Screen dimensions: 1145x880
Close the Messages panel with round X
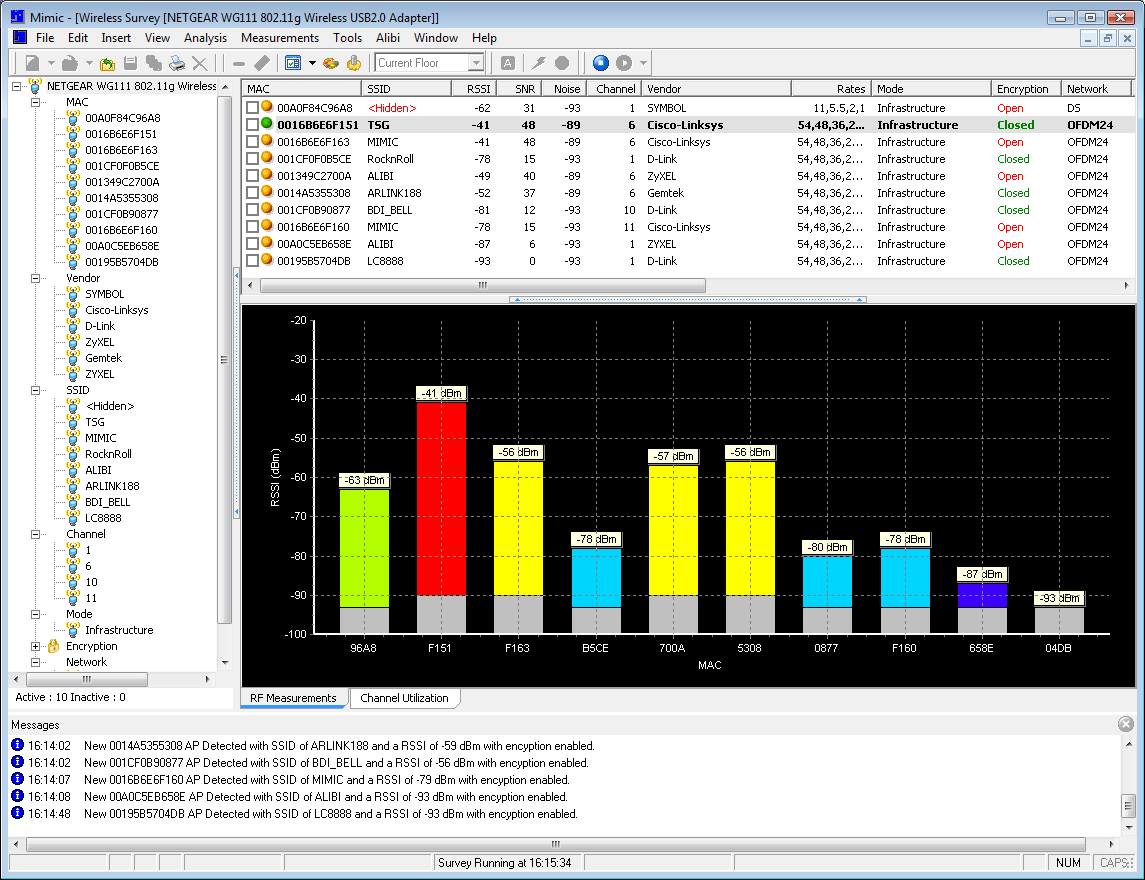point(1125,724)
